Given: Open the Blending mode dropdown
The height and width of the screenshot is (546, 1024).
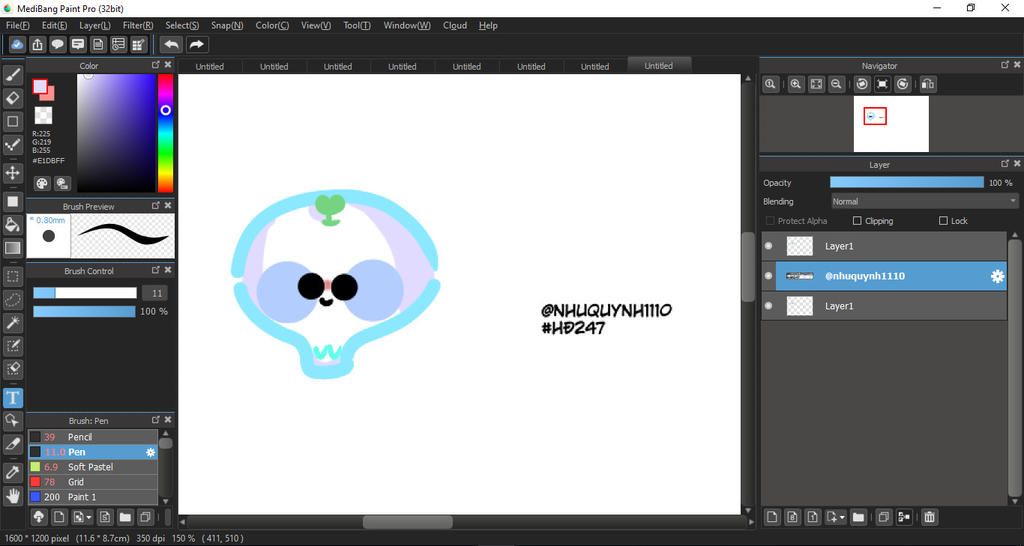Looking at the screenshot, I should click(x=925, y=201).
